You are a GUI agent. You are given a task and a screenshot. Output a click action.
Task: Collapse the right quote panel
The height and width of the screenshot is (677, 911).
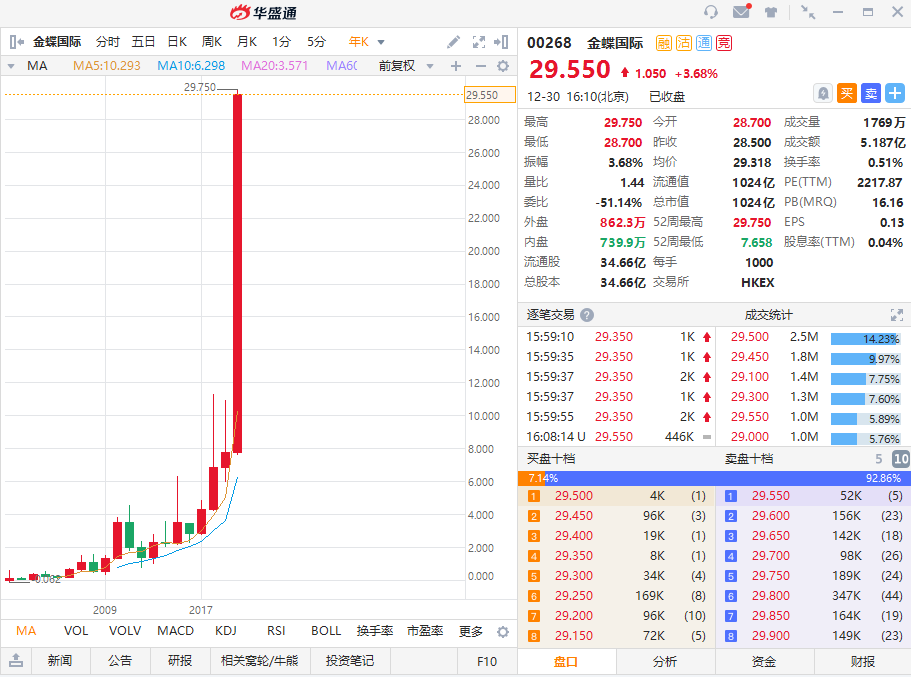pyautogui.click(x=501, y=42)
